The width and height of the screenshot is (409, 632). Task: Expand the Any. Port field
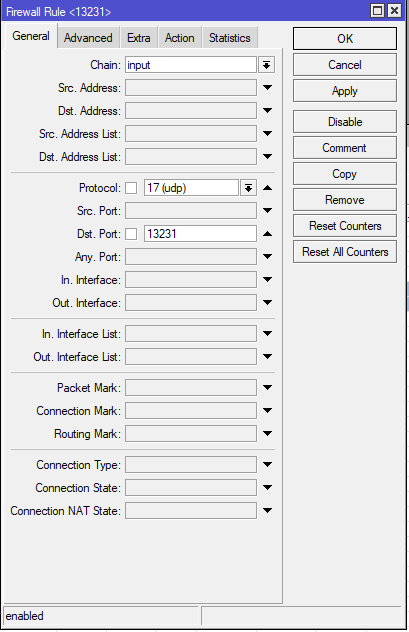click(268, 256)
